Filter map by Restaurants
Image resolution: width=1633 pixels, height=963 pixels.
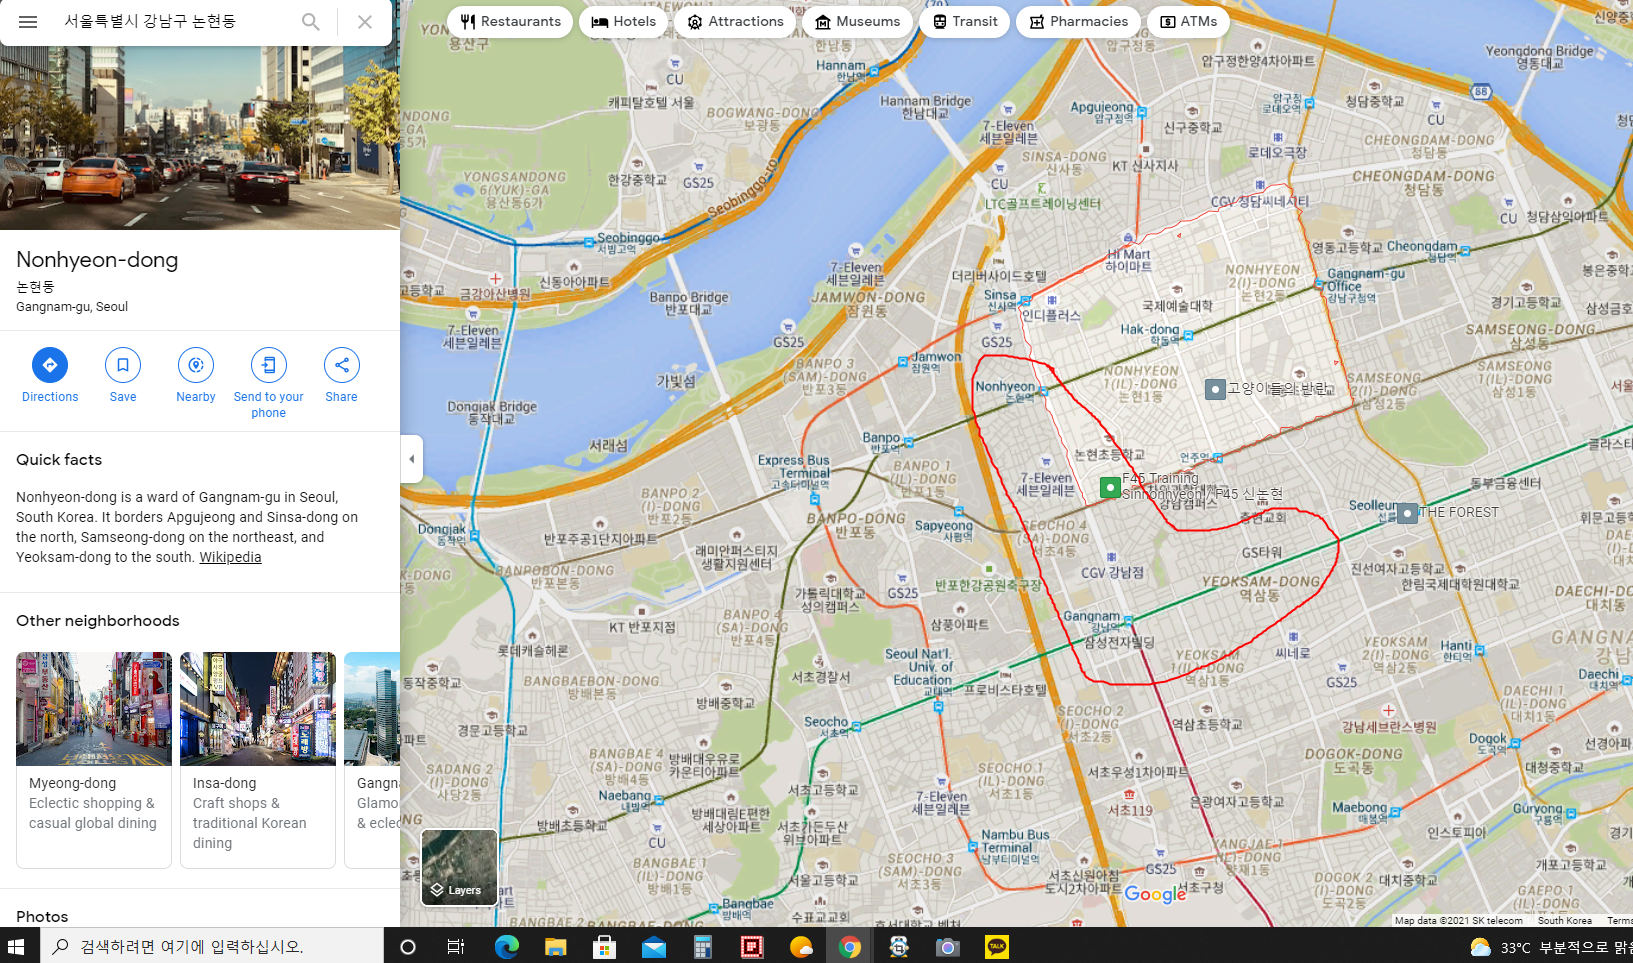(510, 22)
